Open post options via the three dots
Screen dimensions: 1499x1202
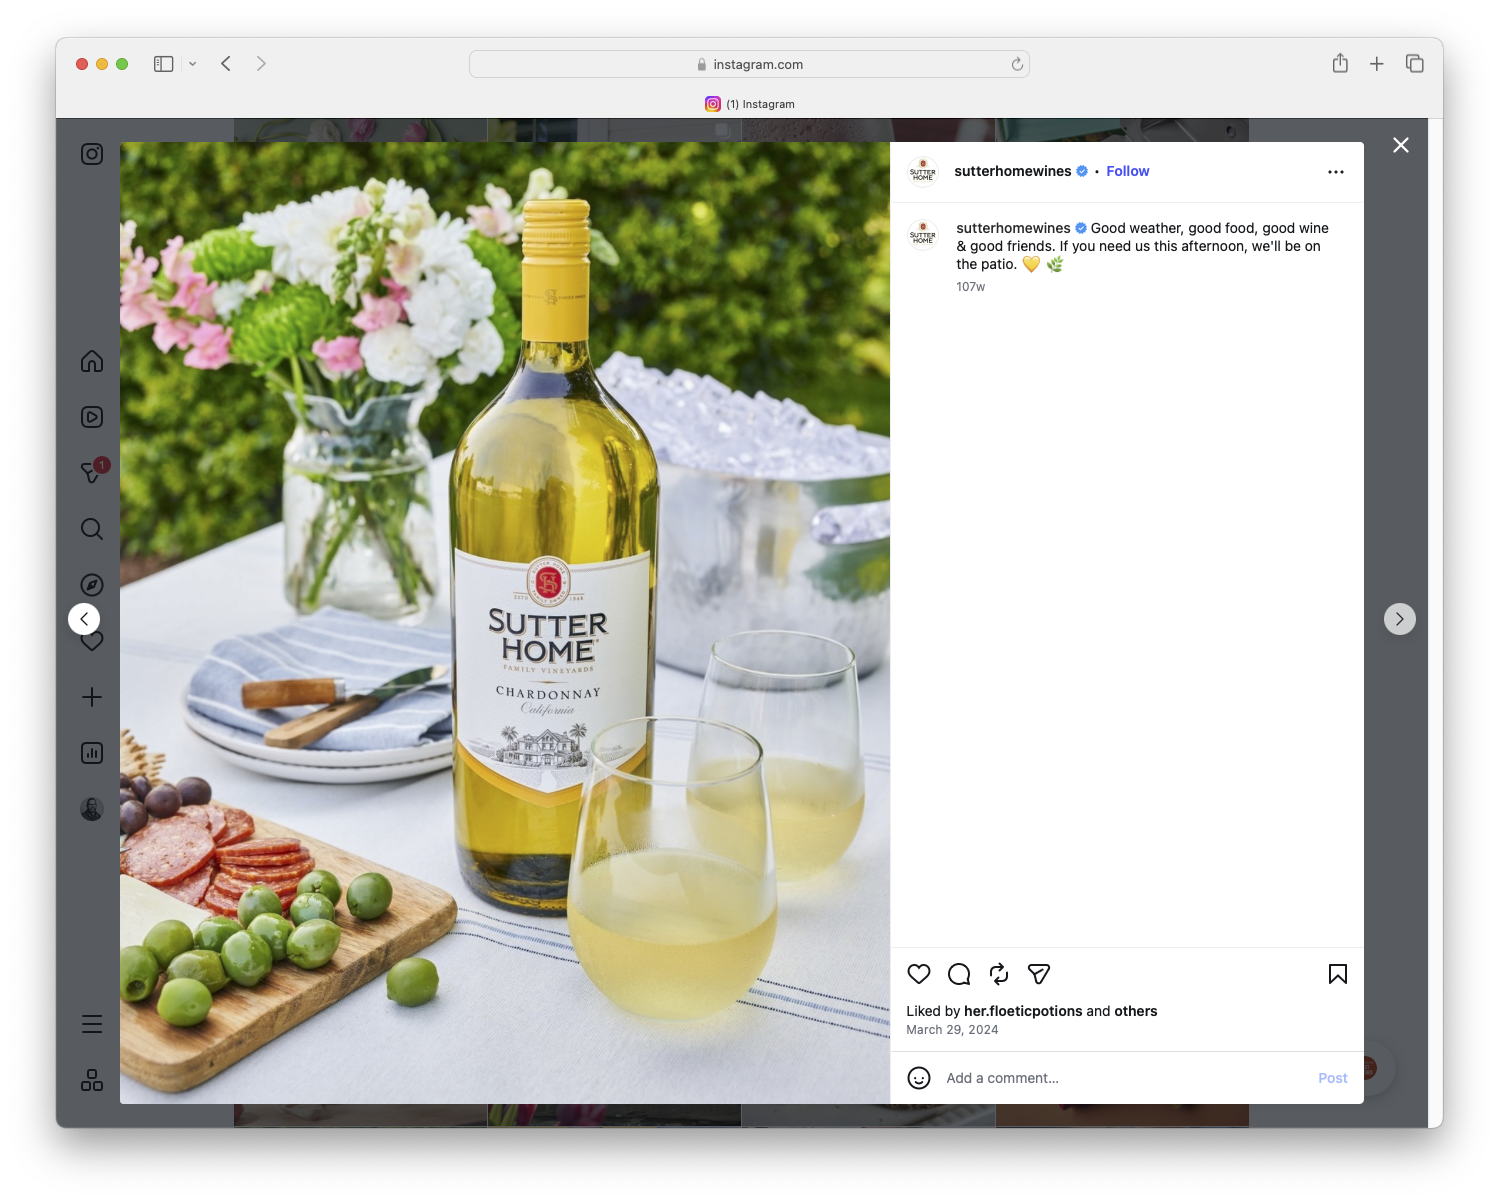pos(1336,171)
